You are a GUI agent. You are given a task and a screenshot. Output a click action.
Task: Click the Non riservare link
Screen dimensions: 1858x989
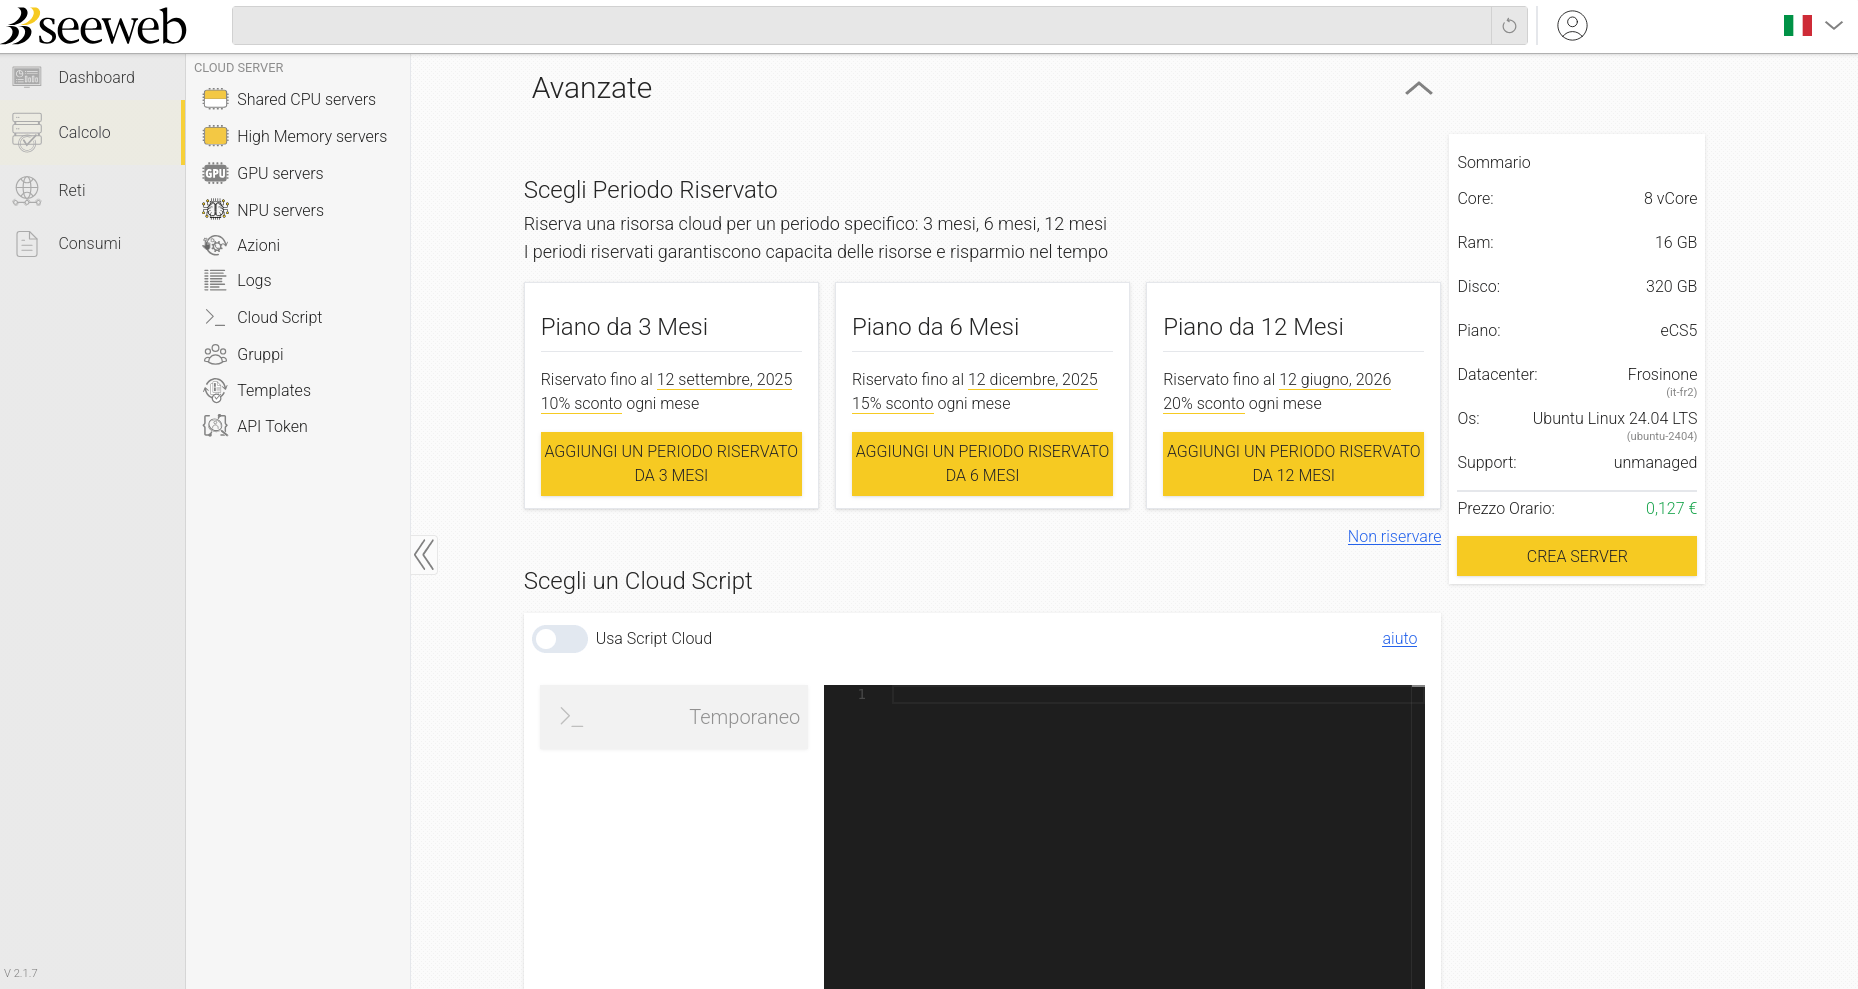pyautogui.click(x=1394, y=537)
